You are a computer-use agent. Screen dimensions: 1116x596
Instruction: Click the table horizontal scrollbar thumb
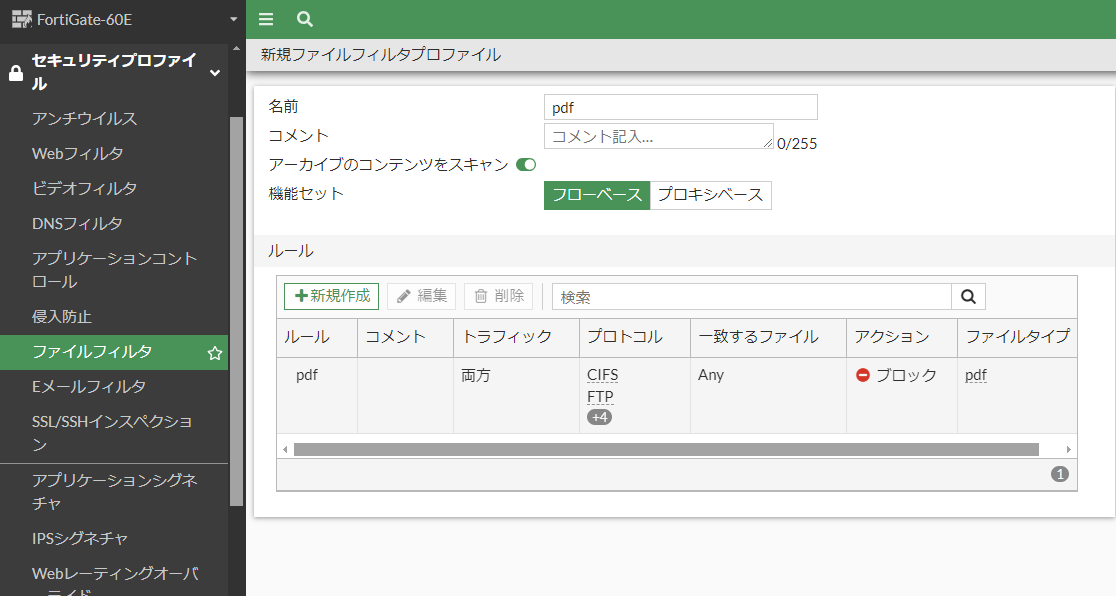[666, 449]
